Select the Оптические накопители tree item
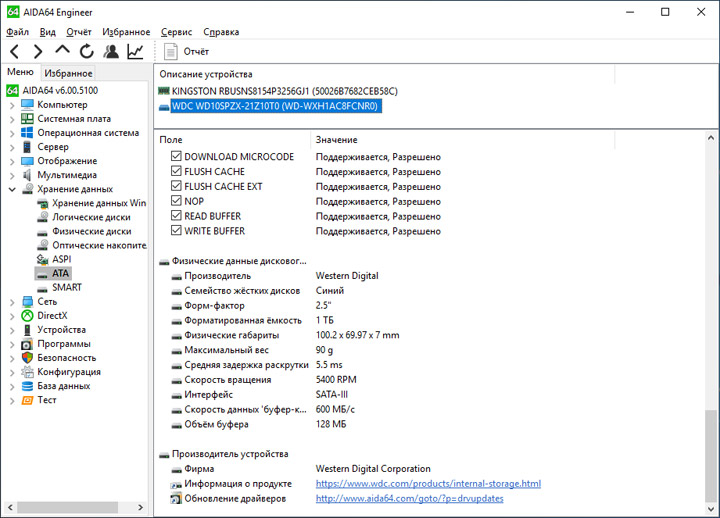Screen dimensions: 720x518 click(99, 245)
